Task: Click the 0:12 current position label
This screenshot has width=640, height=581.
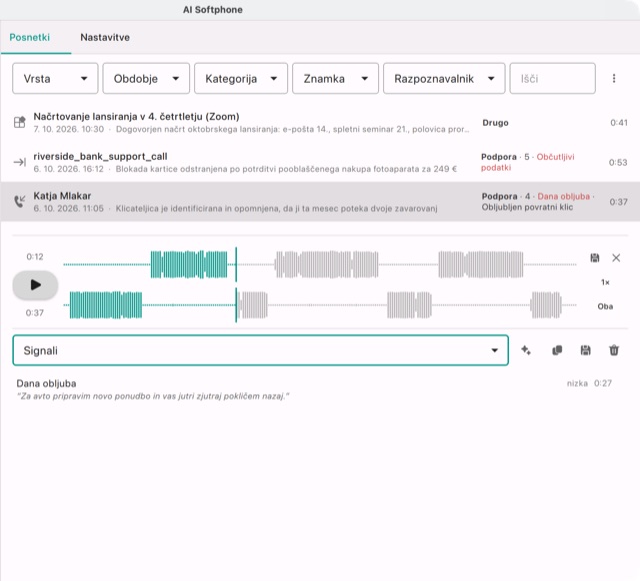Action: 35,257
